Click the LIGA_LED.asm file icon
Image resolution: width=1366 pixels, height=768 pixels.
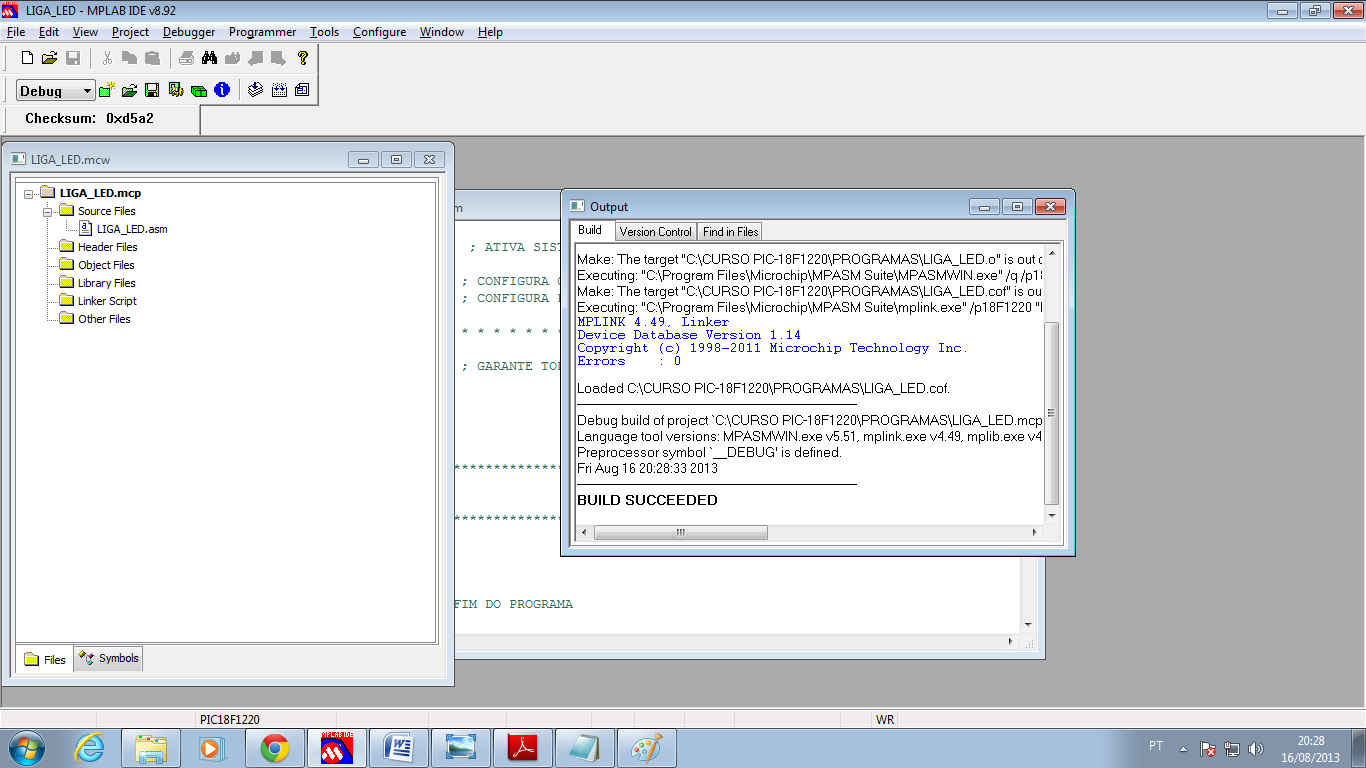click(86, 228)
